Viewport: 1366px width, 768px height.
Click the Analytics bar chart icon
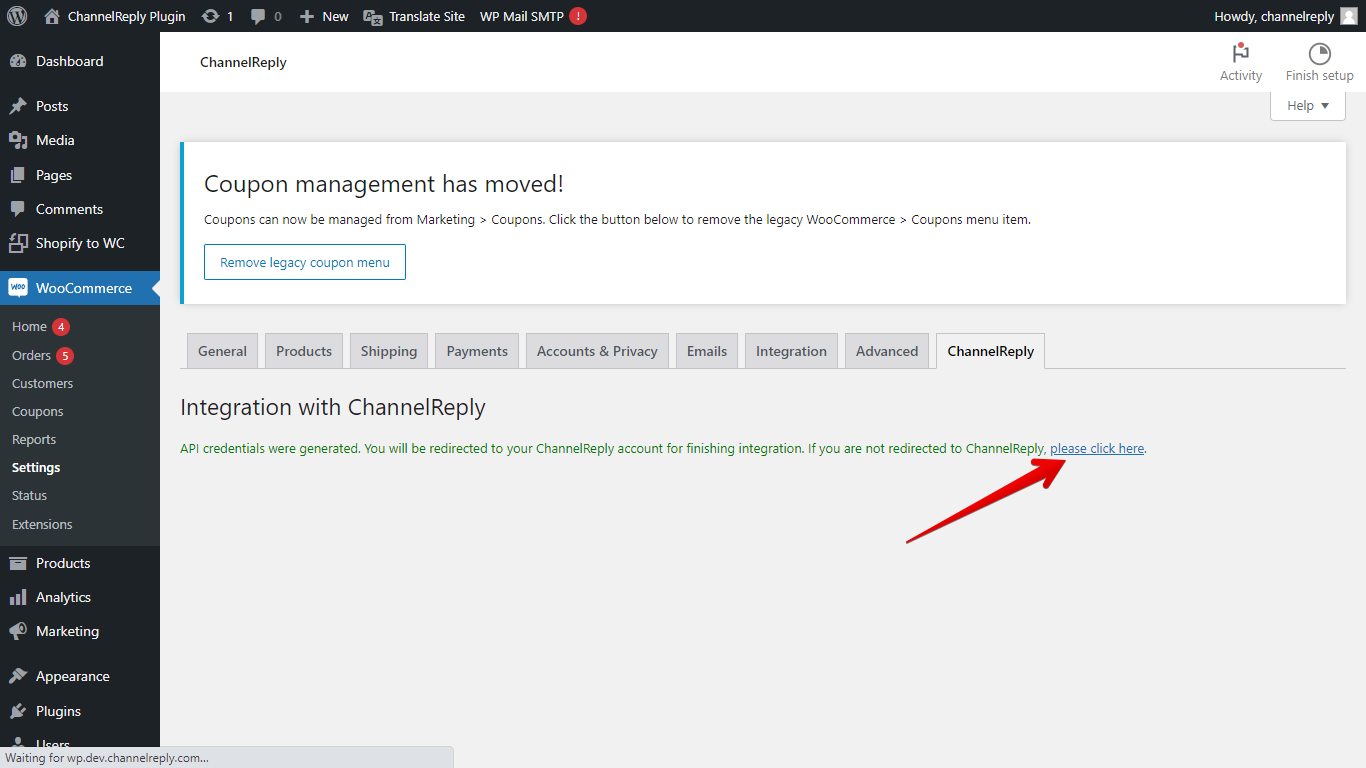tap(18, 597)
